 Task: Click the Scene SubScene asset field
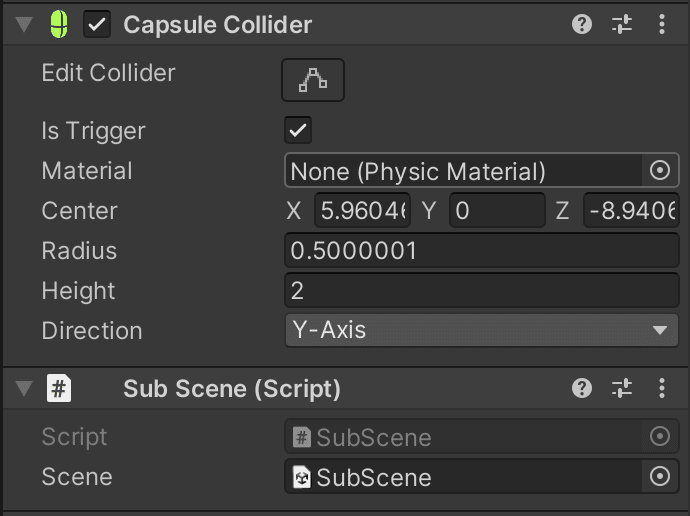point(463,477)
